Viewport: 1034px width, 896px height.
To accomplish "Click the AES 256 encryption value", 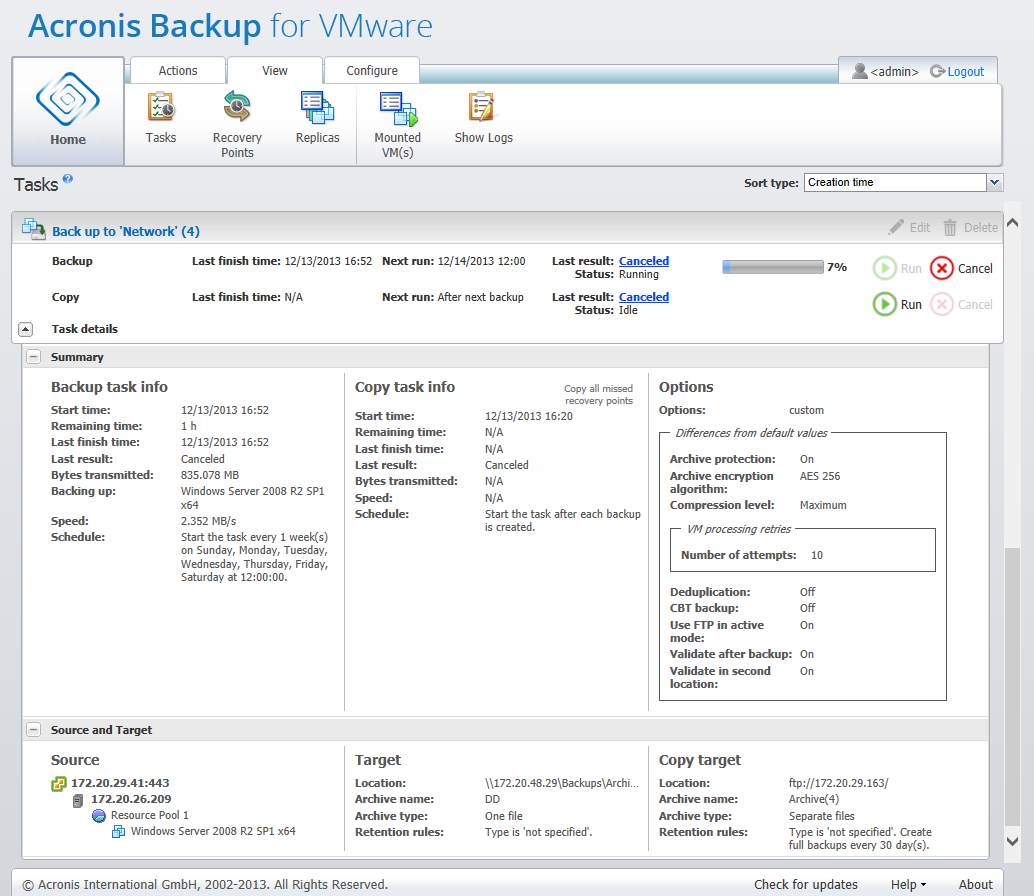I will pos(820,476).
